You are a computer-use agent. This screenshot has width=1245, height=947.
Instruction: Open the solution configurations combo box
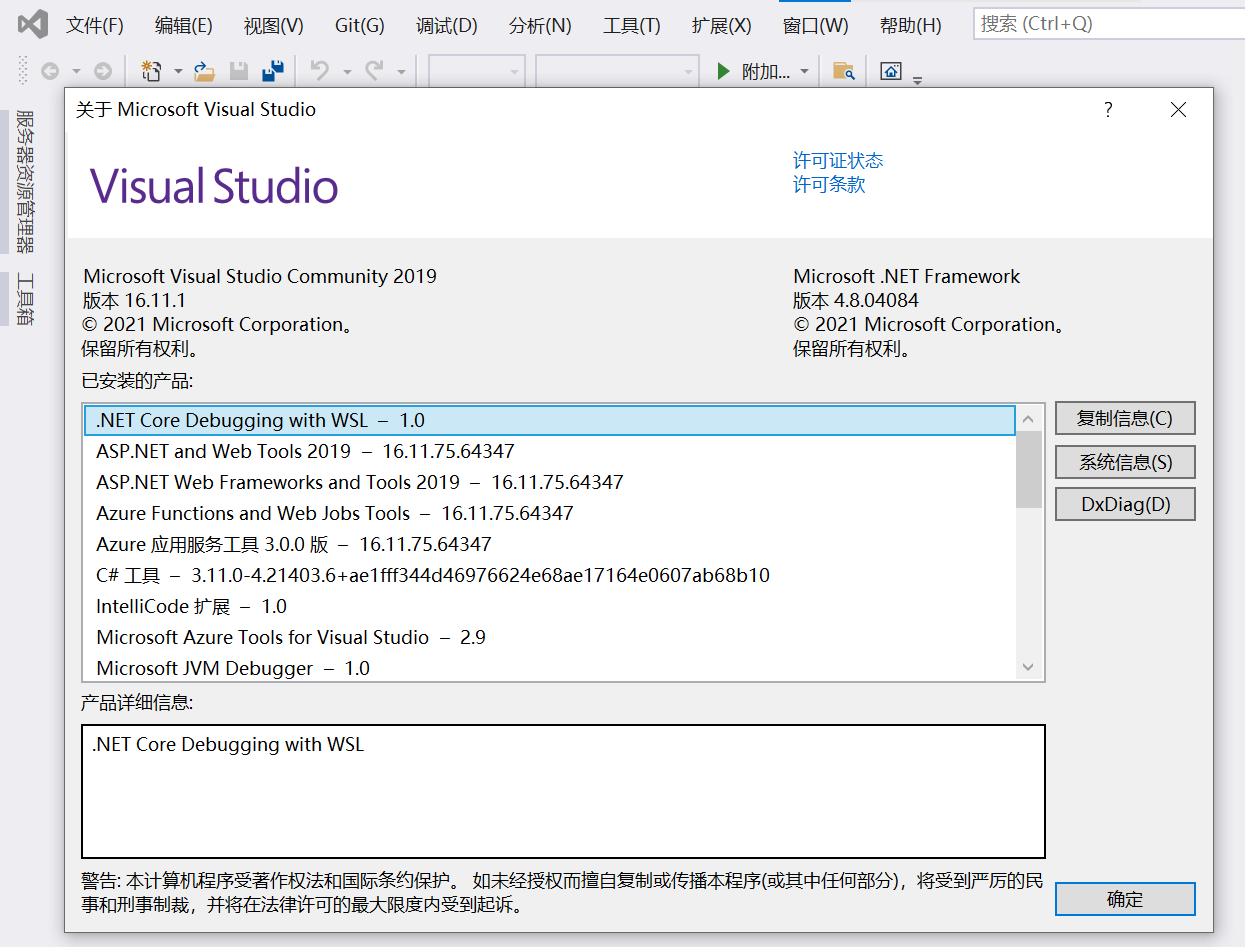(477, 71)
